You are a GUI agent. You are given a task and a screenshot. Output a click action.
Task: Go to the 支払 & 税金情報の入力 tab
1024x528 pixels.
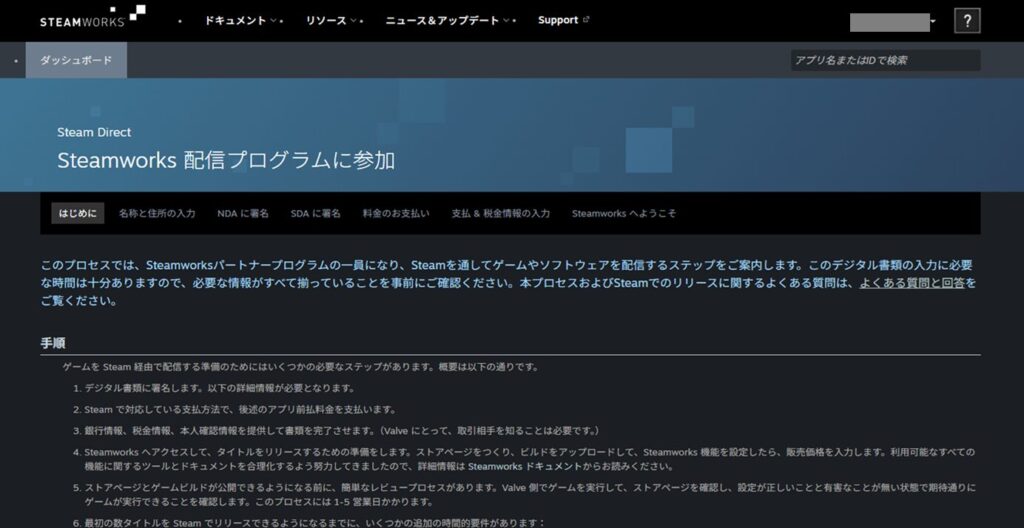pos(500,213)
